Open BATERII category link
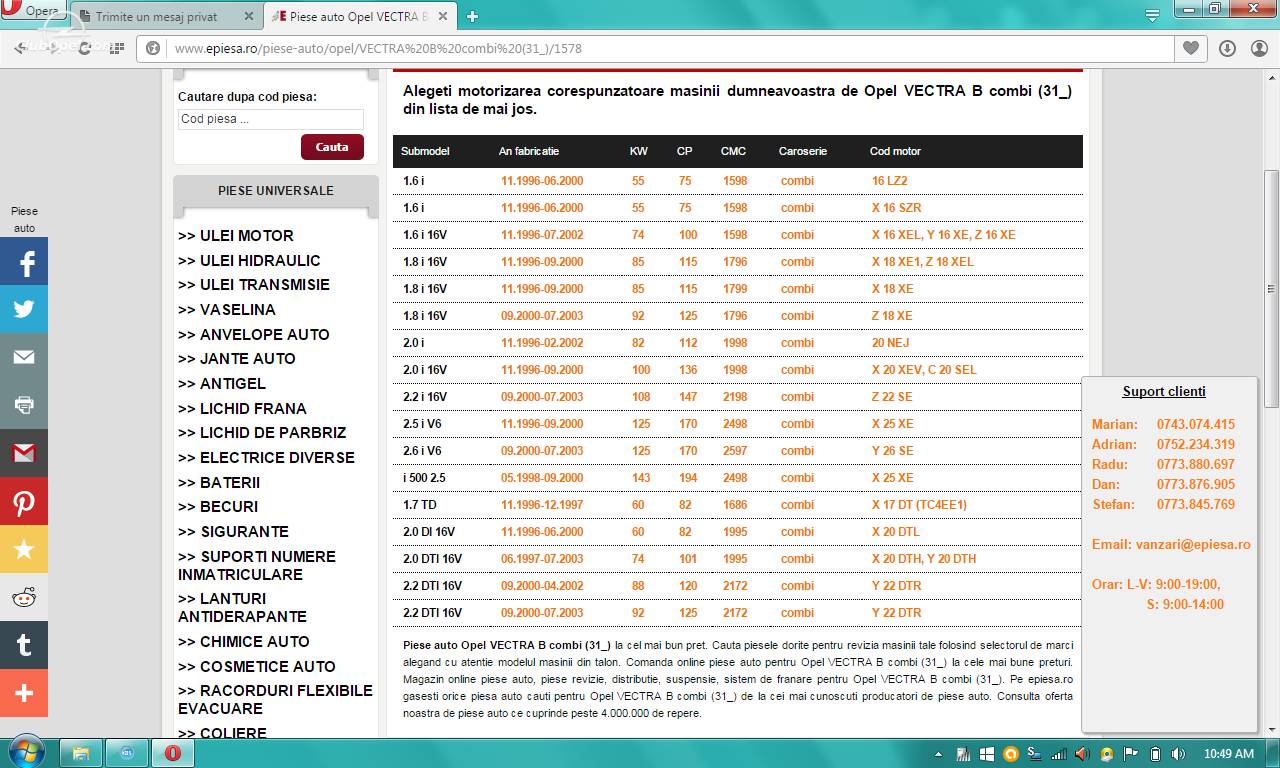Viewport: 1280px width, 768px height. coord(219,483)
